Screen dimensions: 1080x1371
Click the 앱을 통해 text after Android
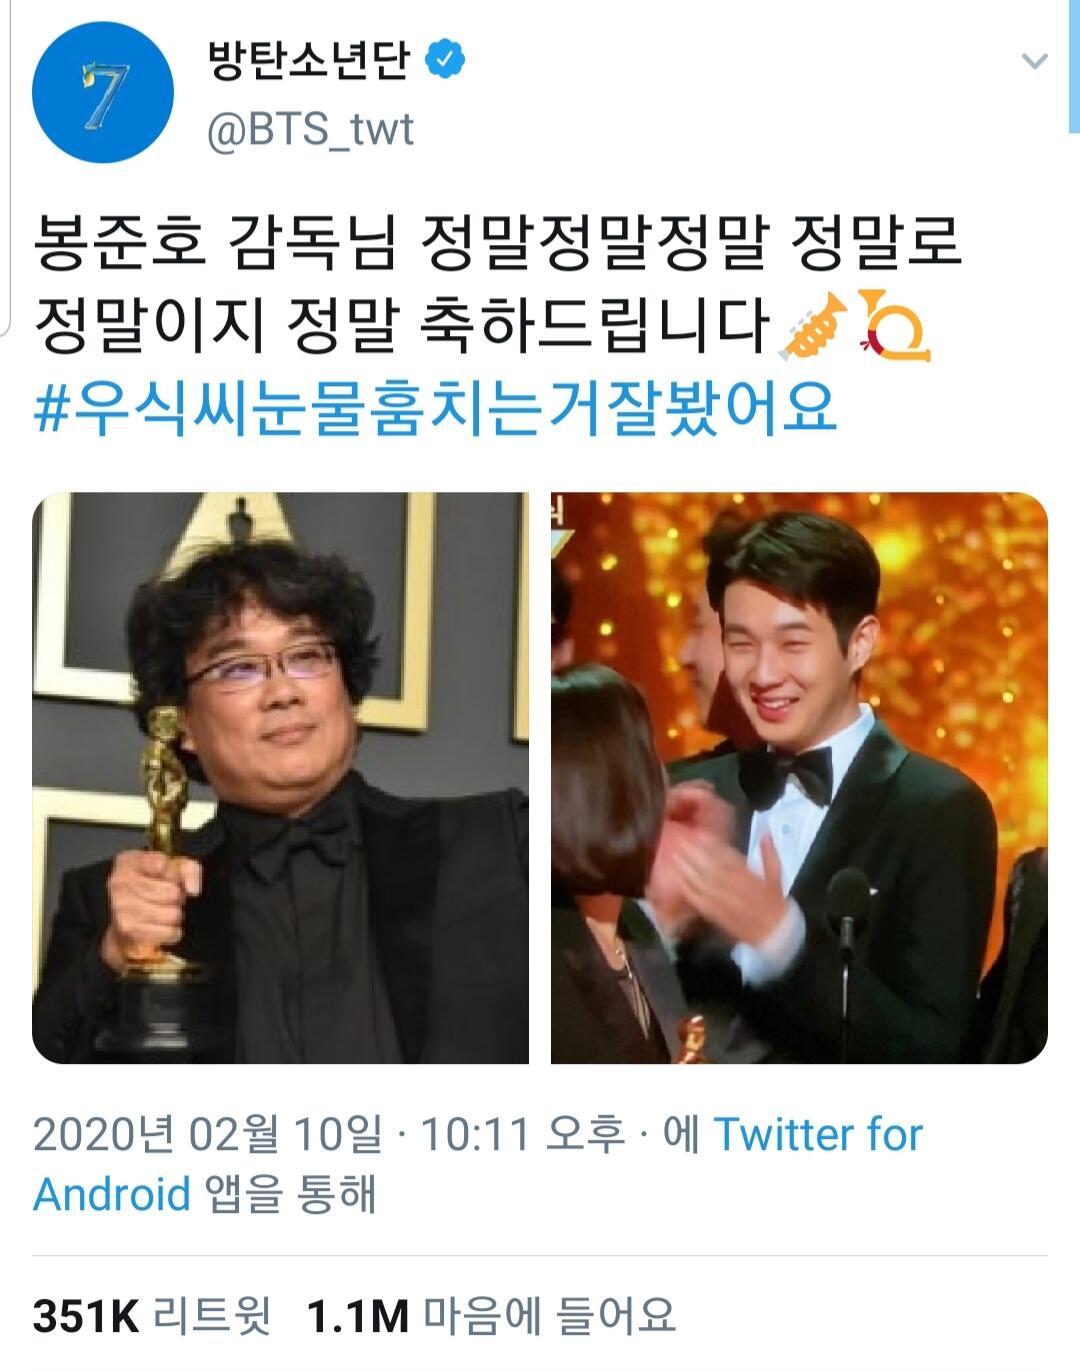tap(290, 1194)
